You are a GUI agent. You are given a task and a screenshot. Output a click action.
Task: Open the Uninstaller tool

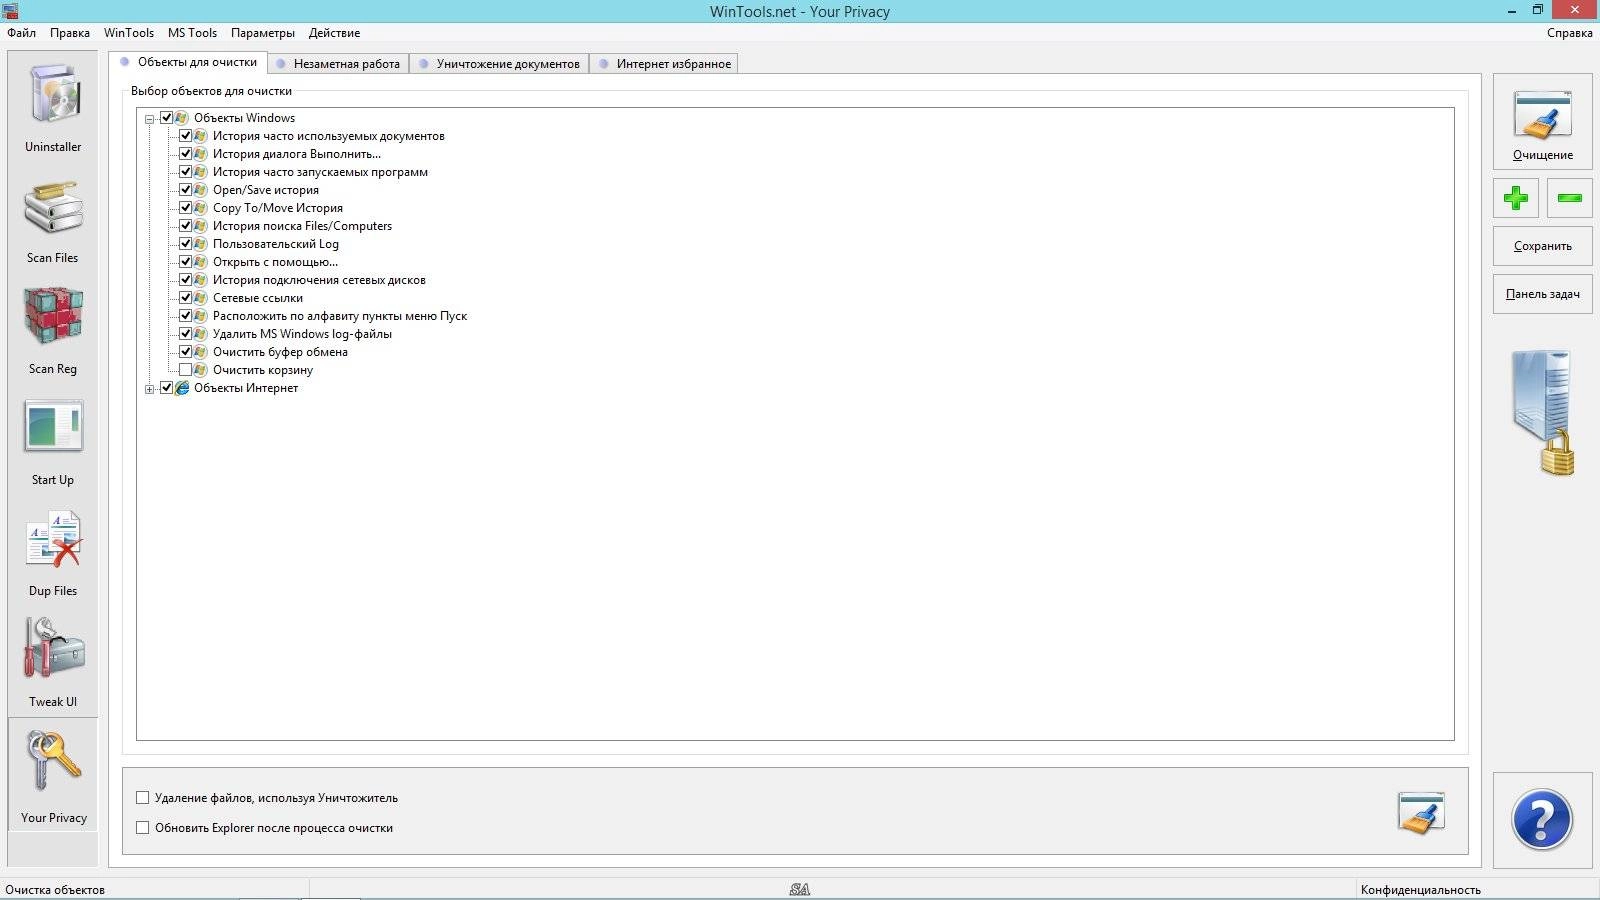coord(53,107)
